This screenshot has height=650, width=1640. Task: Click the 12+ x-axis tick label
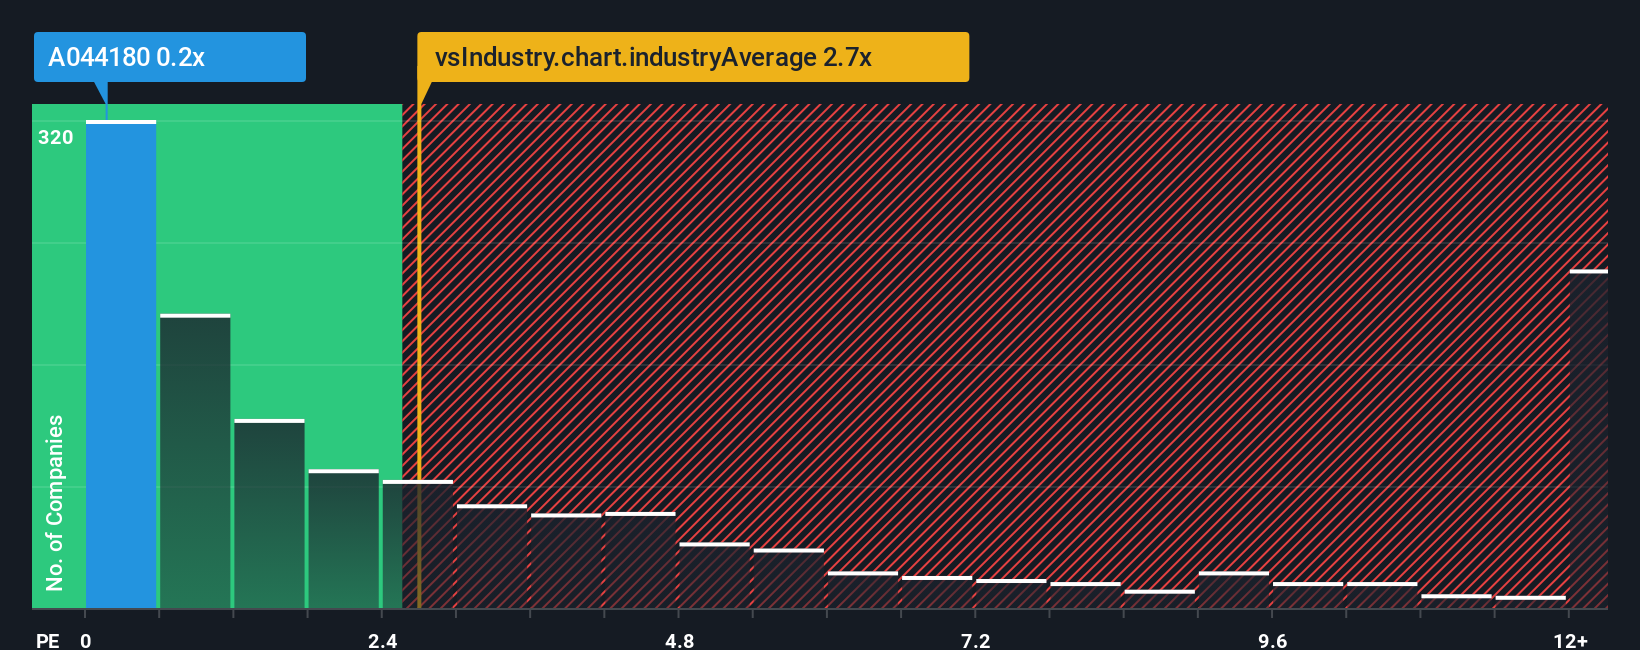click(1571, 641)
